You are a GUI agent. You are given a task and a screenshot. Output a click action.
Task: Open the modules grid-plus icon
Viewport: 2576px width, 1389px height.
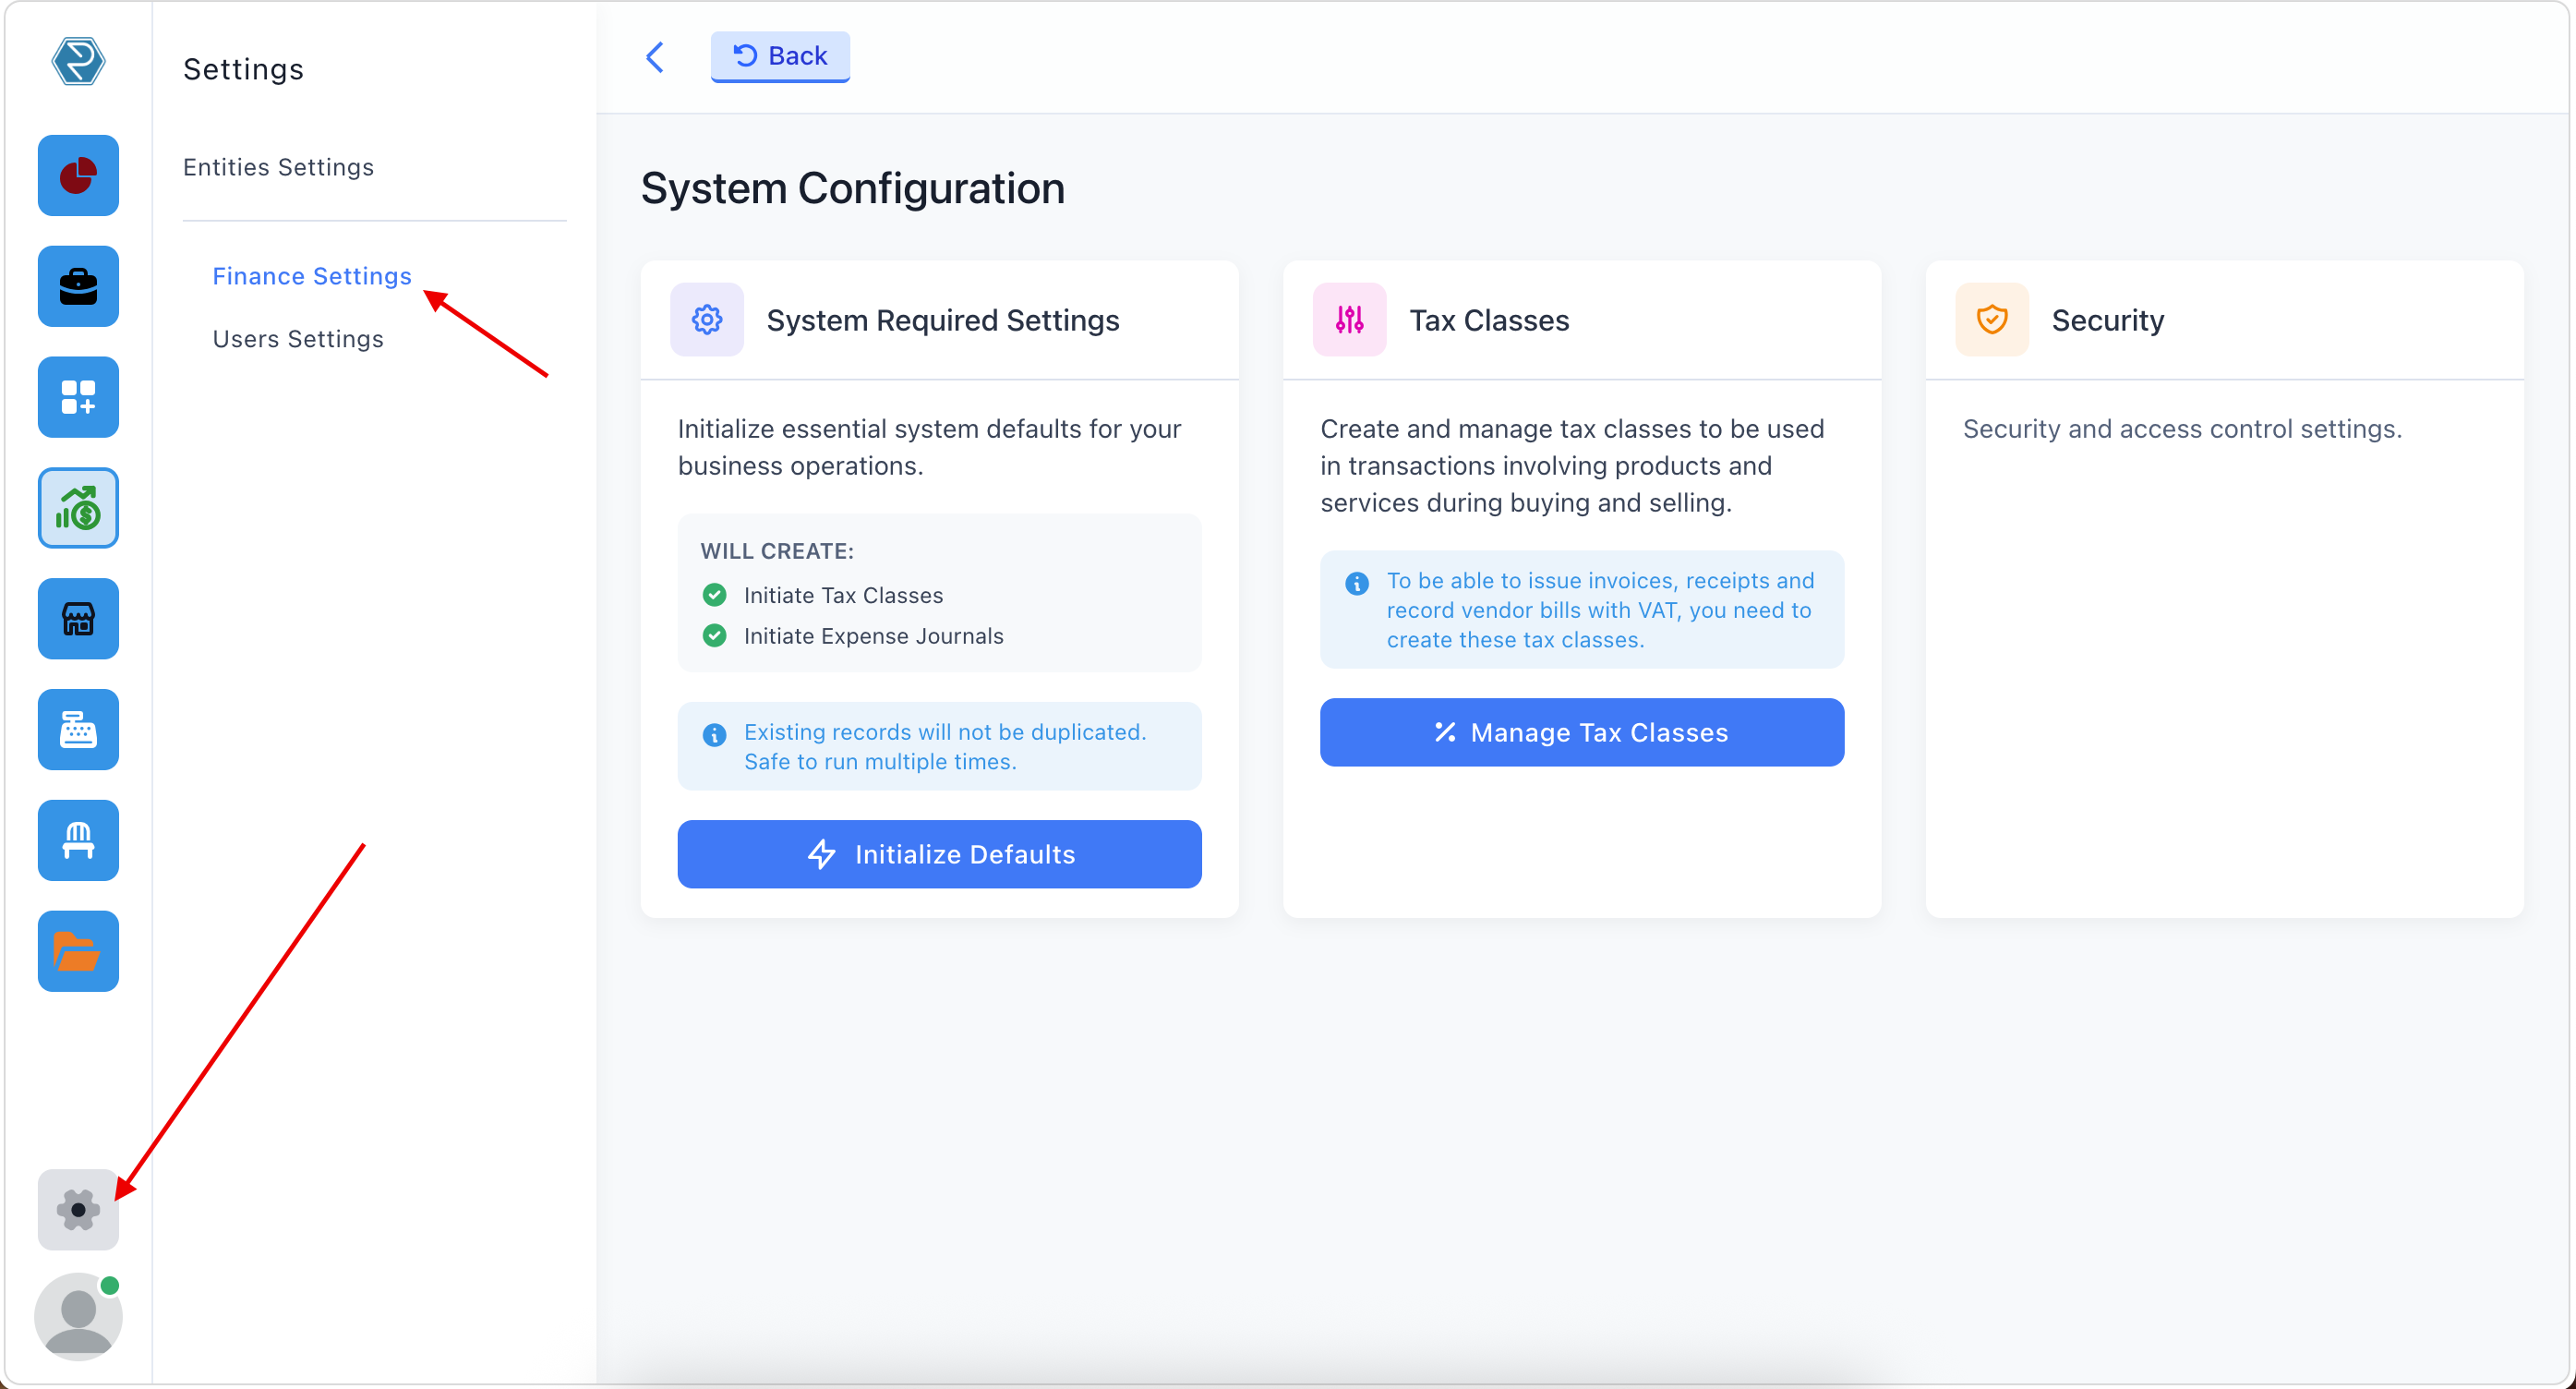[x=78, y=397]
